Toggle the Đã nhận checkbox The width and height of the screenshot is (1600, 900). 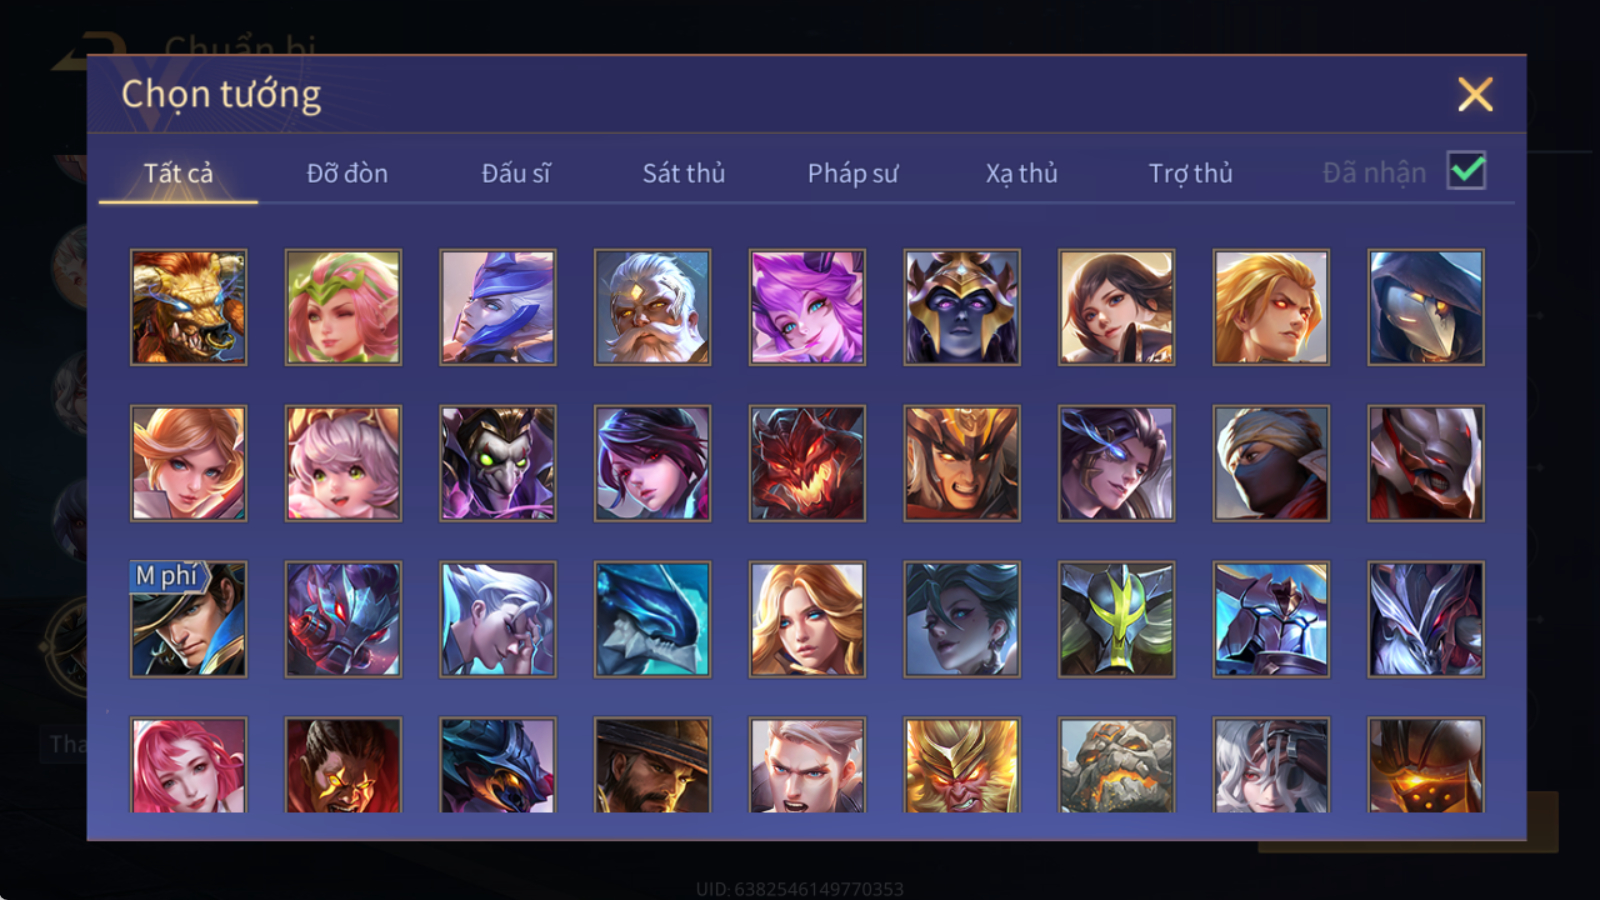pos(1466,171)
